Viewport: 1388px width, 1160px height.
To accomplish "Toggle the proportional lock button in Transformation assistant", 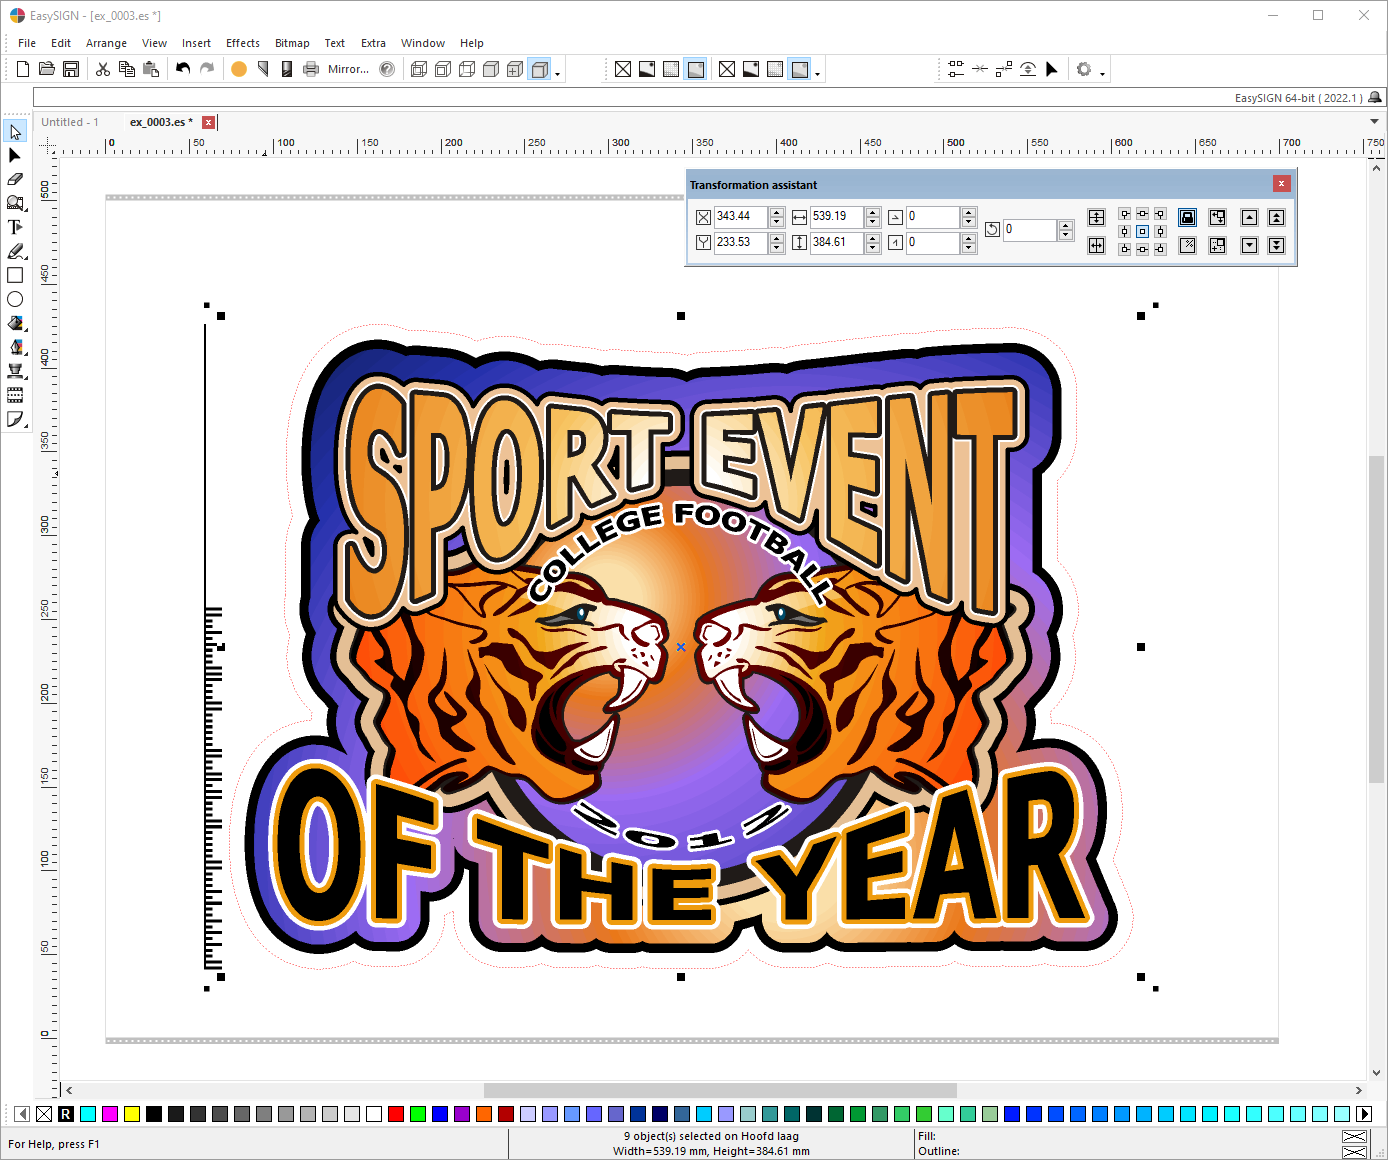I will (1187, 217).
